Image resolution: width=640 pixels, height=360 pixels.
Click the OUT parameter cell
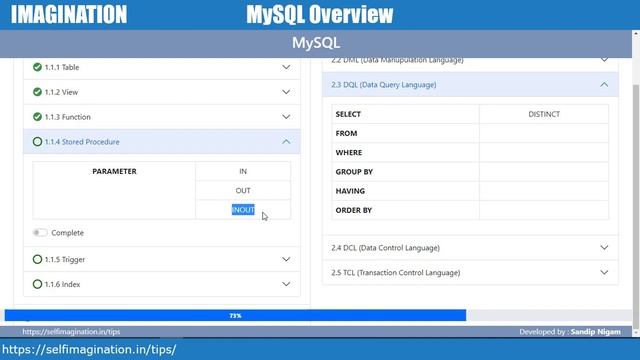click(243, 191)
